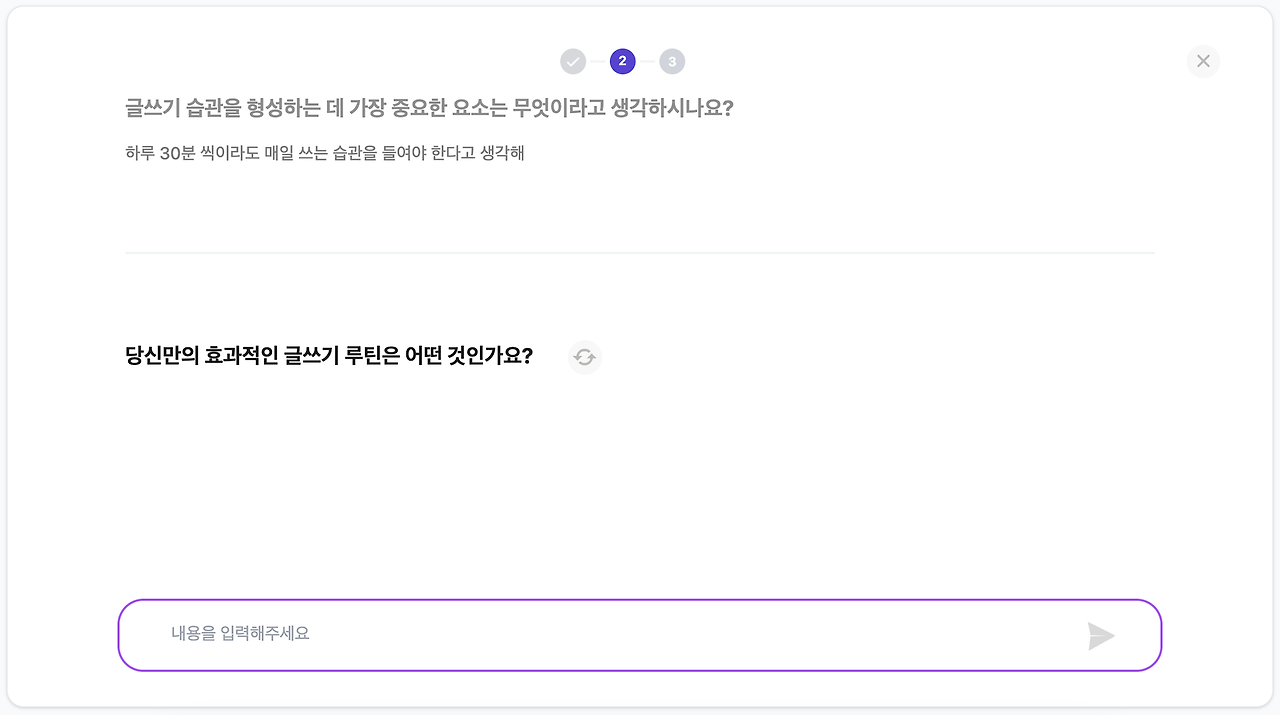The width and height of the screenshot is (1280, 715).
Task: Select the 글쓰기 루틴 question heading
Action: point(328,356)
